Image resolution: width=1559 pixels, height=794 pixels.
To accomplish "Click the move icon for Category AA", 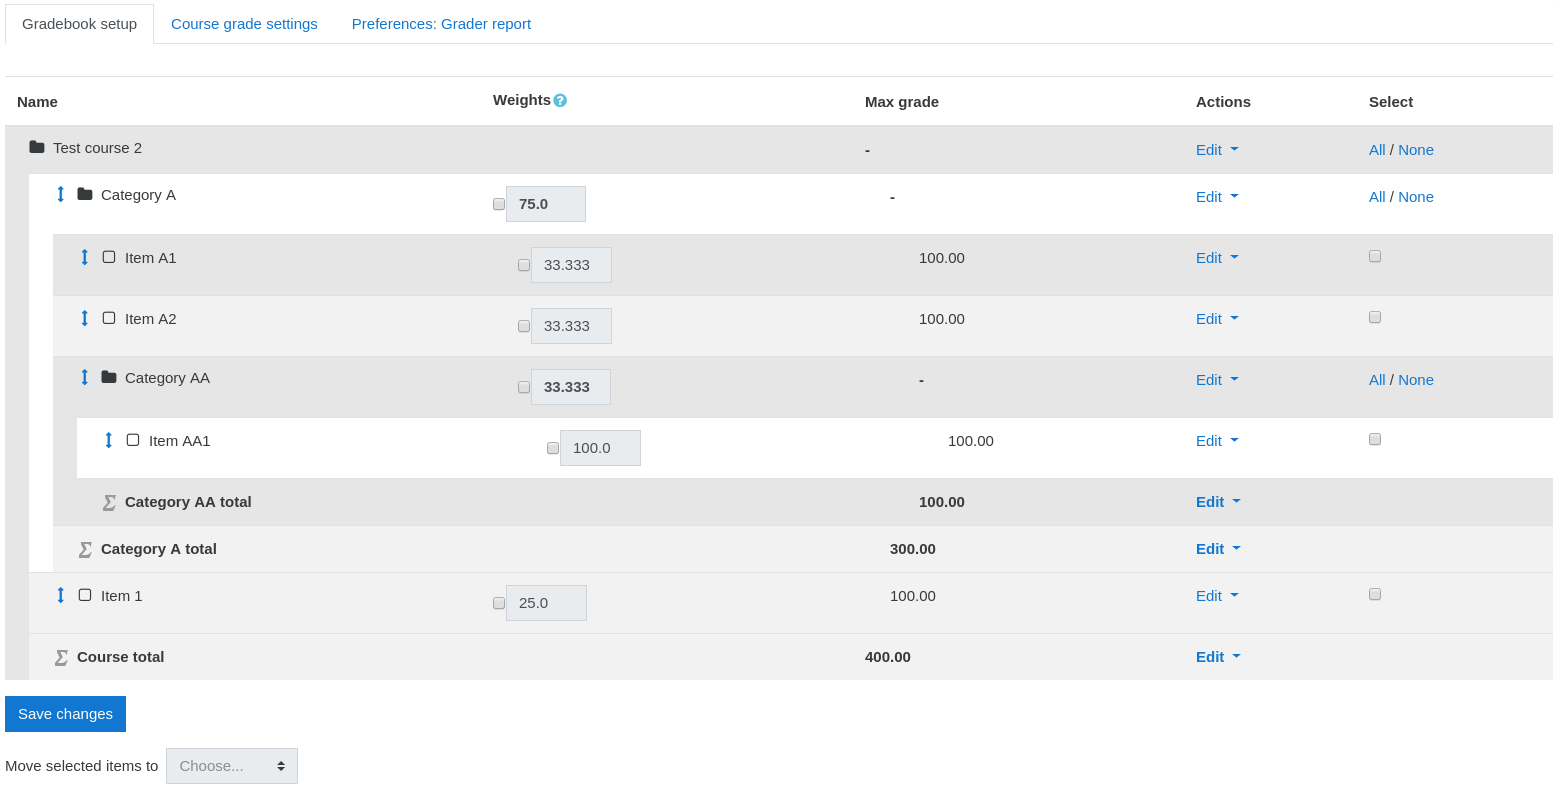I will point(84,377).
